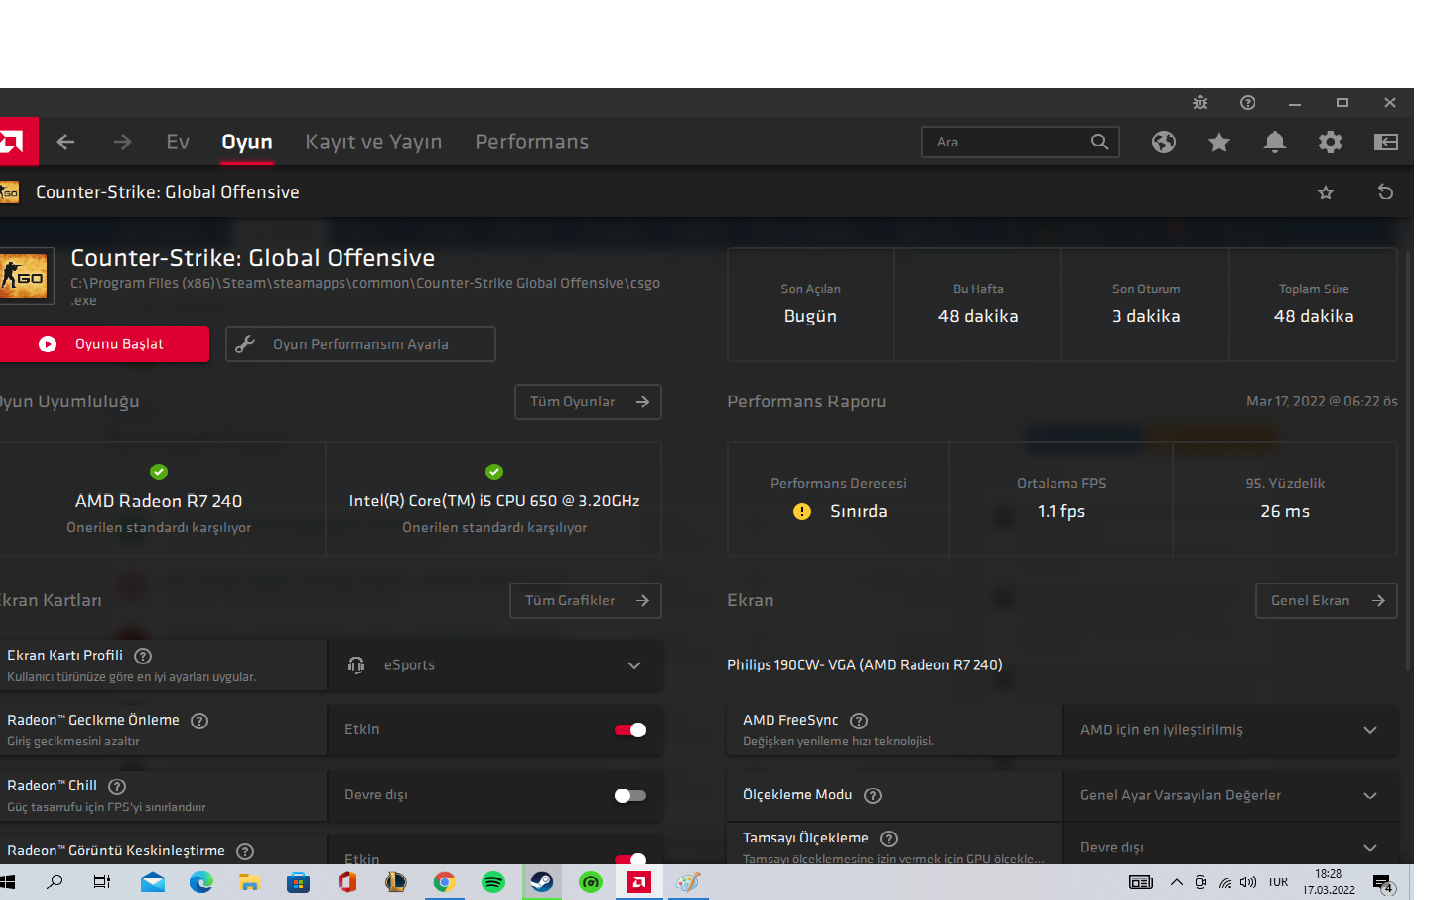Open the Mail app from the taskbar

[x=153, y=882]
